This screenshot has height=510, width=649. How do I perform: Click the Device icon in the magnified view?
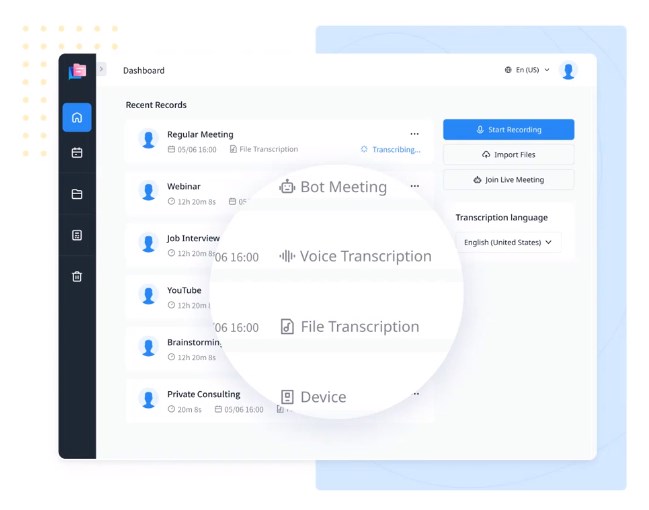click(x=287, y=397)
